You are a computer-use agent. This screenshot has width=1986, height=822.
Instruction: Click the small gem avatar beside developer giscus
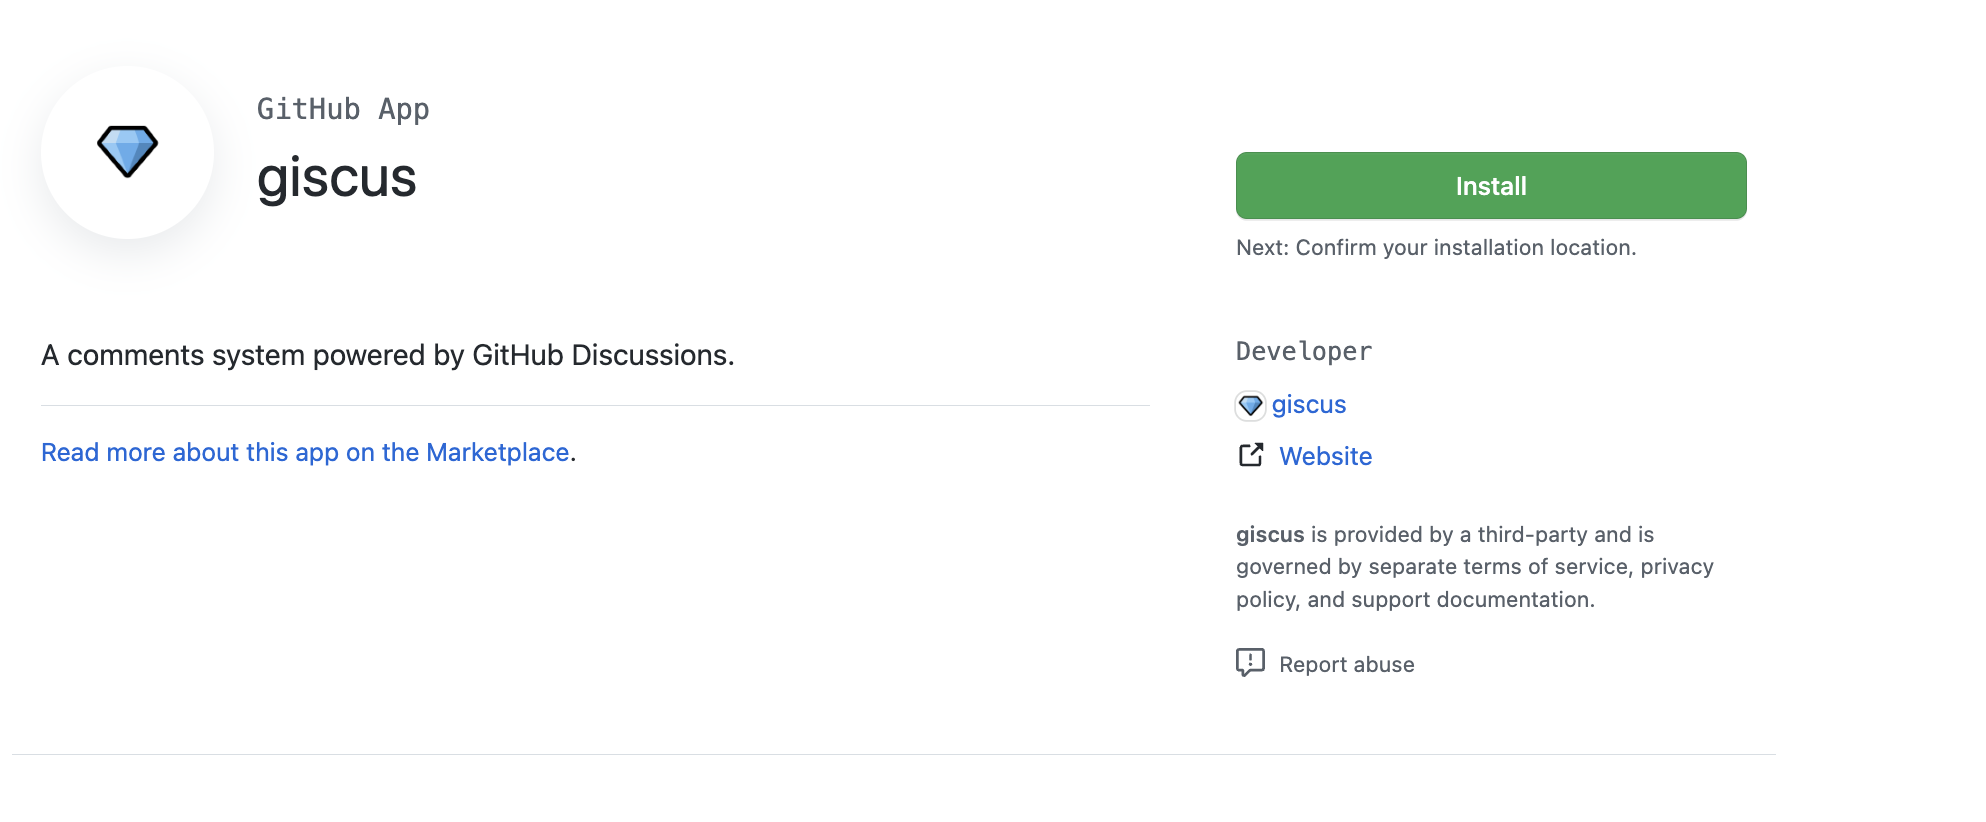point(1250,405)
